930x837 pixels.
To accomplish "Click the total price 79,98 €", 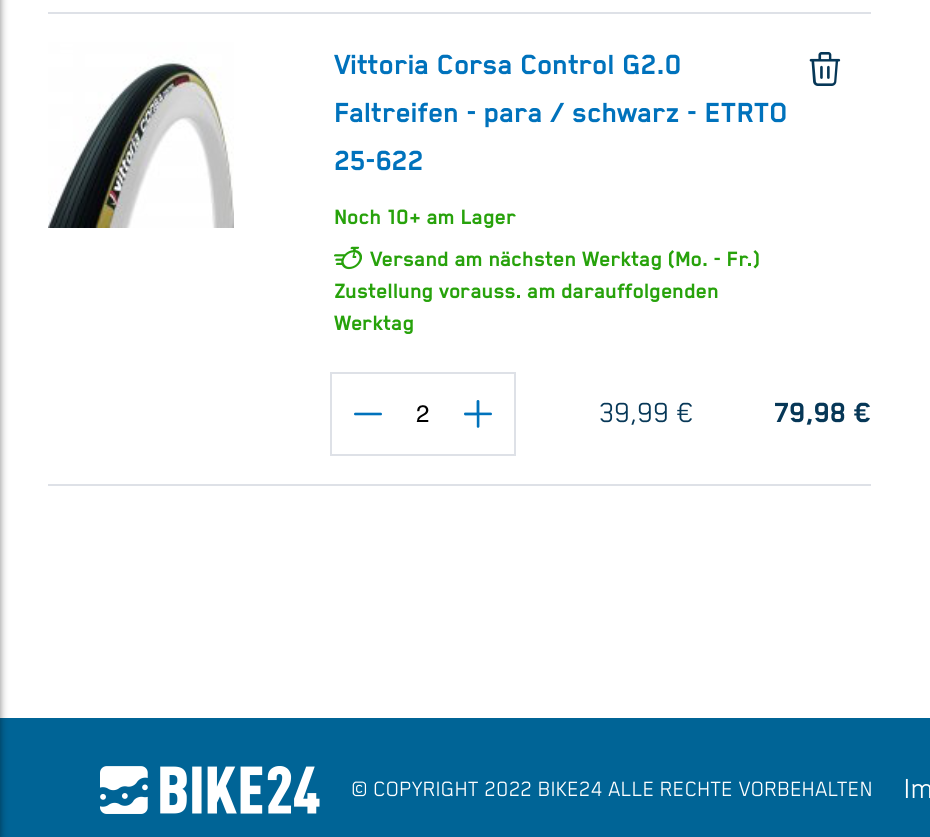I will (822, 413).
